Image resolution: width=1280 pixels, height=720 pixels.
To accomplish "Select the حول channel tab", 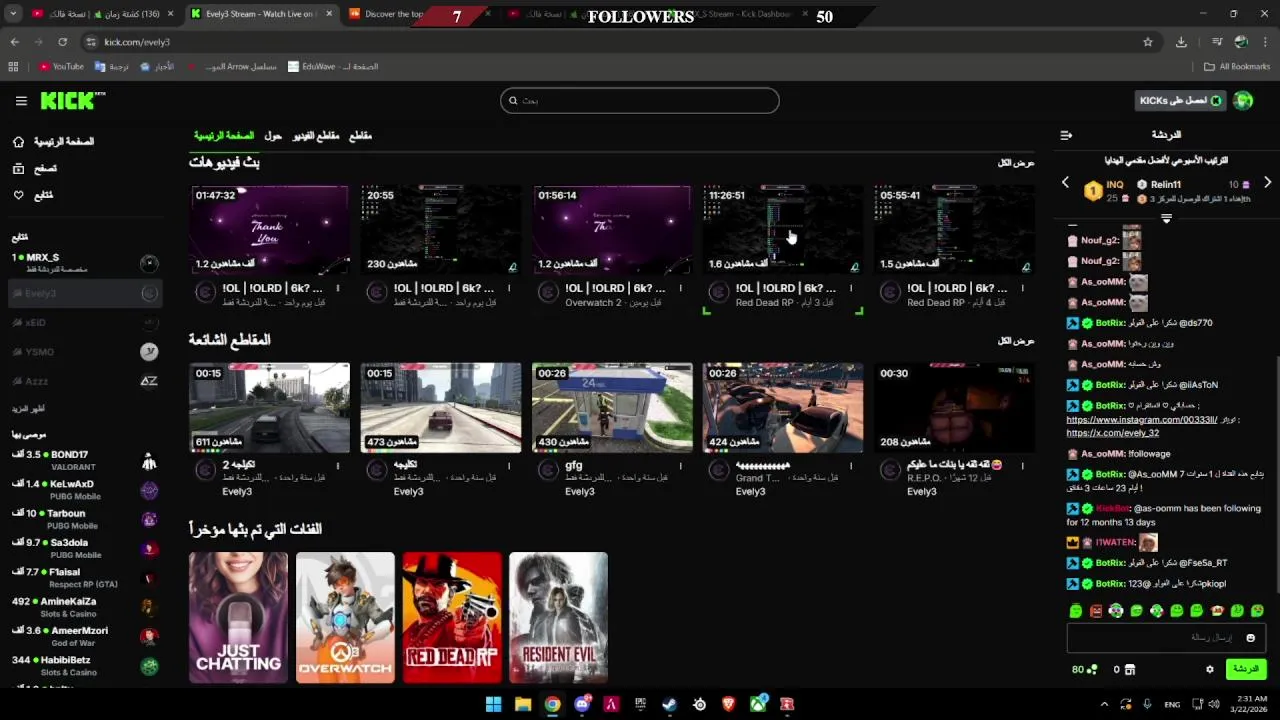I will (273, 136).
